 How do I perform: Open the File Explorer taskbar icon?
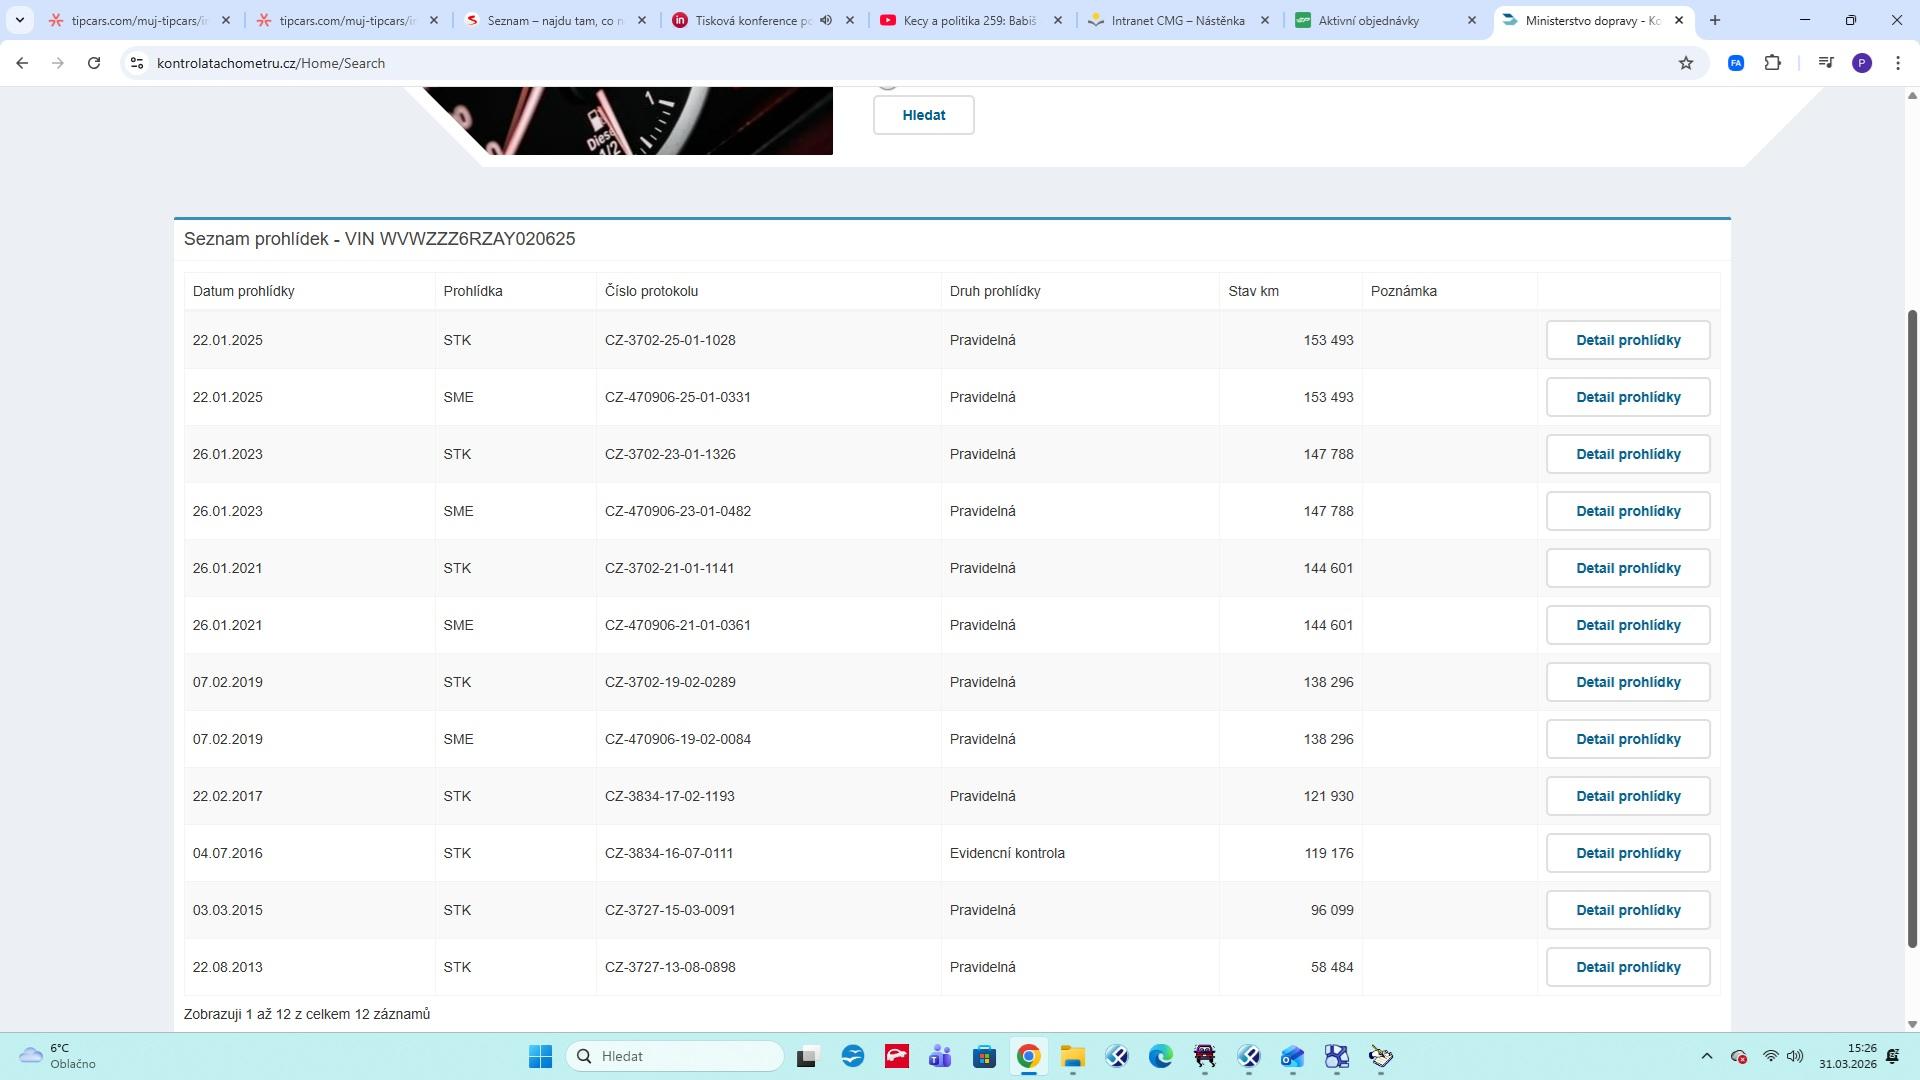(1073, 1057)
